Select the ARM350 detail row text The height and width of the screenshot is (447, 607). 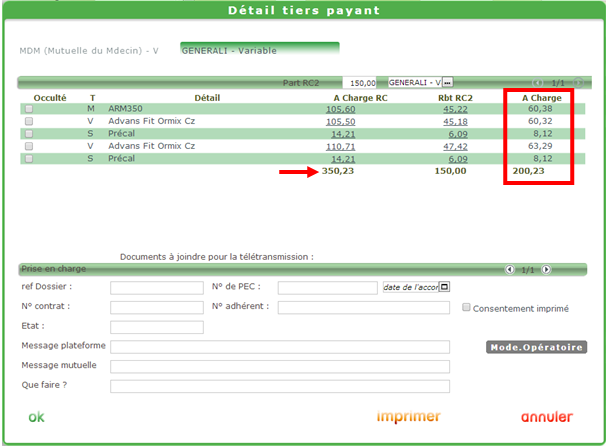125,109
